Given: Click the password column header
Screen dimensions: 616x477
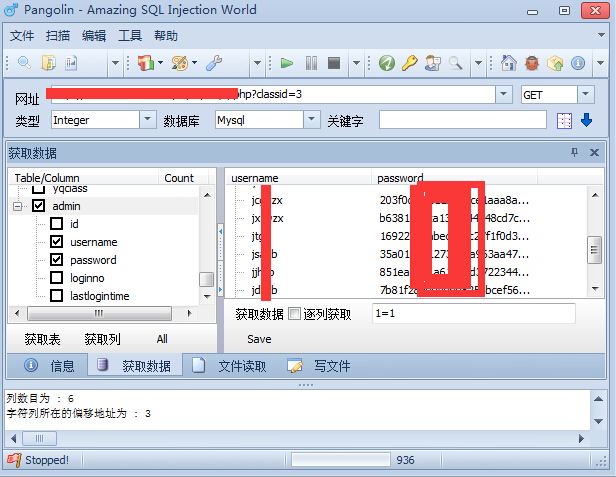Looking at the screenshot, I should click(454, 178).
